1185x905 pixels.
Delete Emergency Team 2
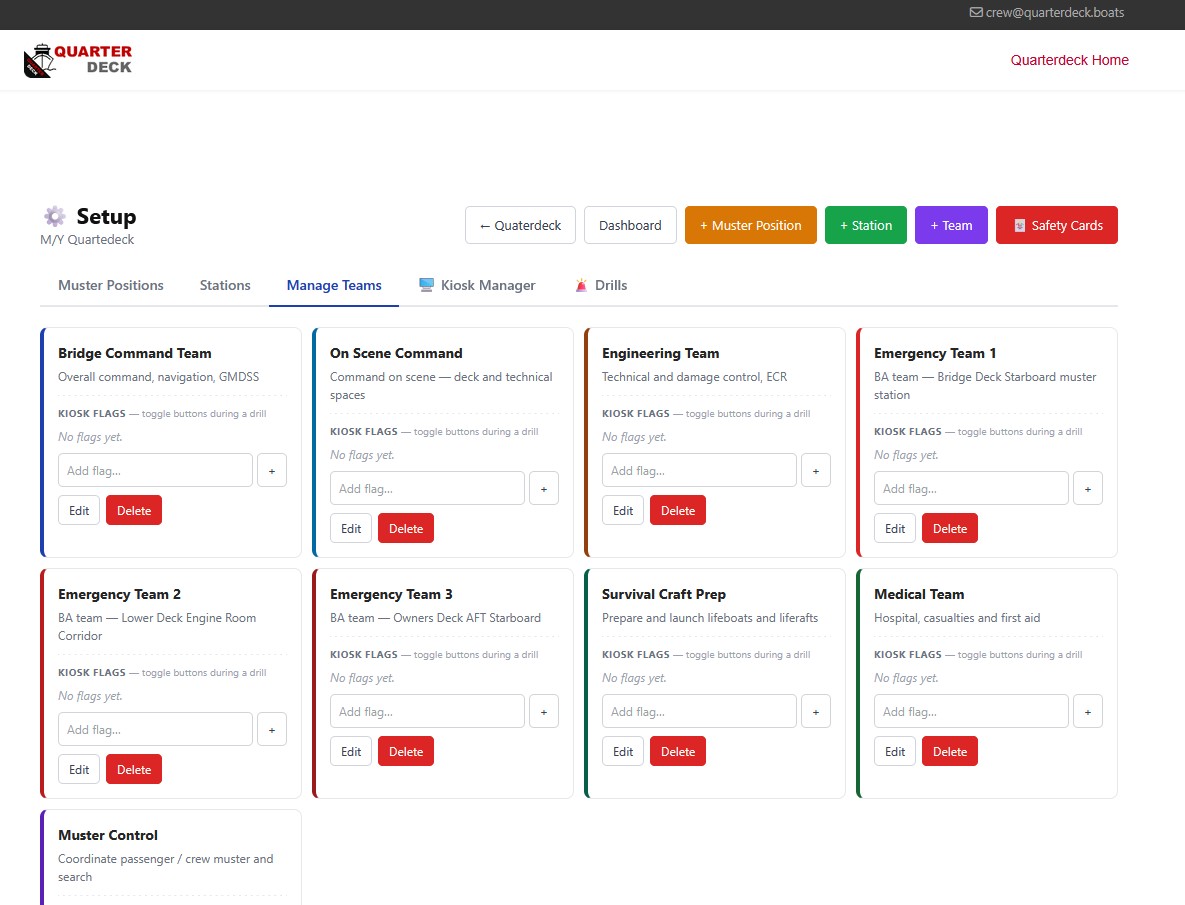[x=134, y=770]
